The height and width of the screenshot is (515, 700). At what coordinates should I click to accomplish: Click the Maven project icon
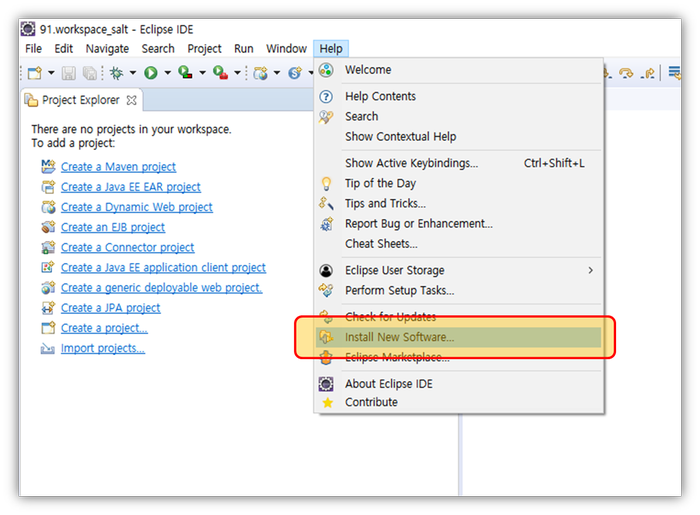48,166
